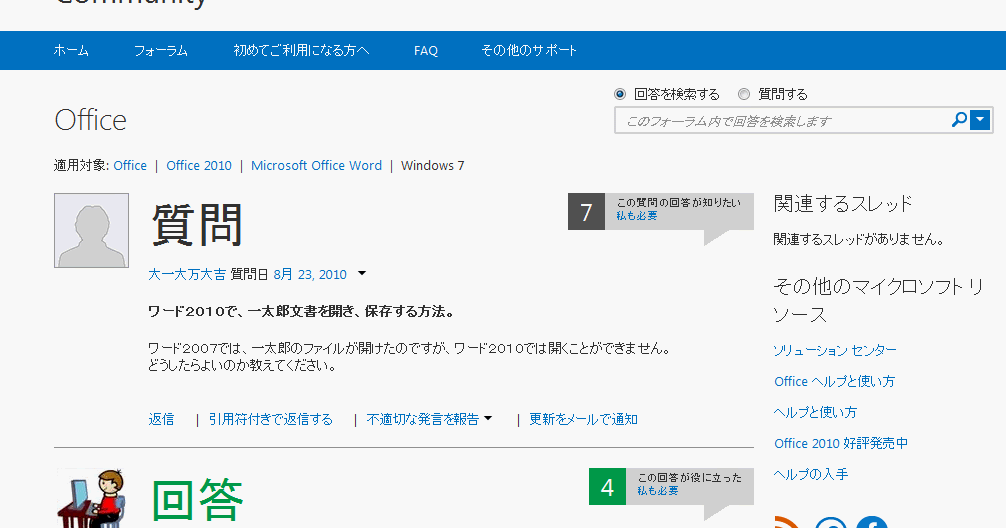1006x528 pixels.
Task: Open the FAQ navigation item
Action: pyautogui.click(x=426, y=51)
